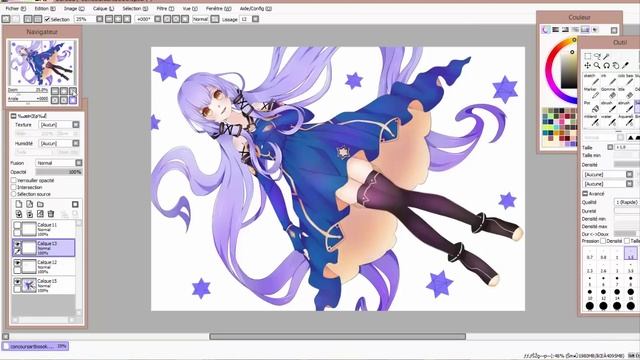Open the Calque menu

tap(103, 8)
